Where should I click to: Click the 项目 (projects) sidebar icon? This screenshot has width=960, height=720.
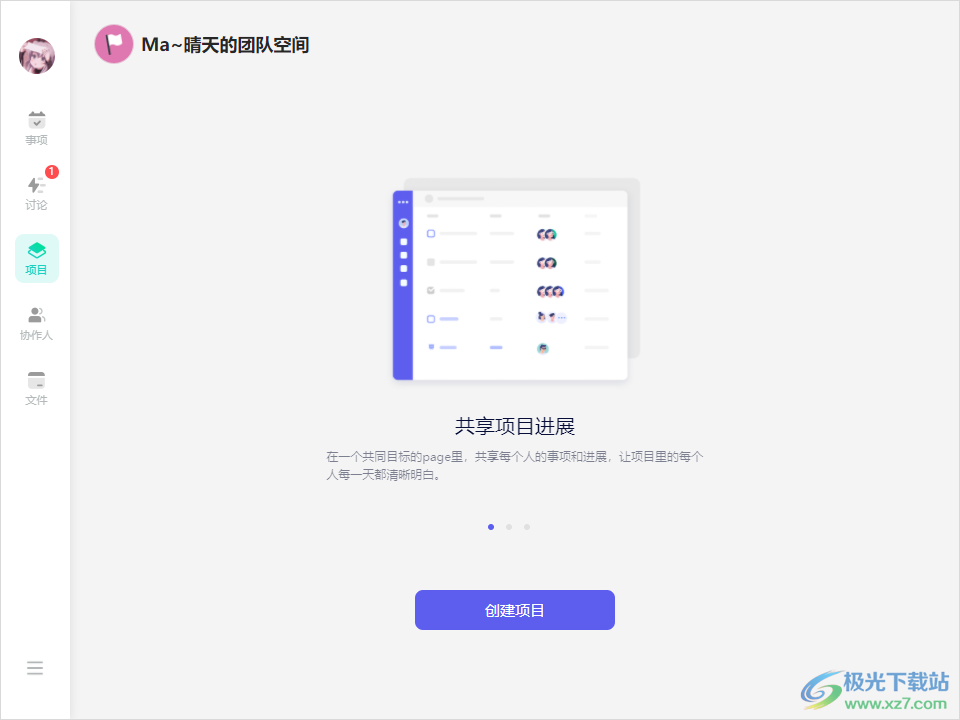point(36,257)
